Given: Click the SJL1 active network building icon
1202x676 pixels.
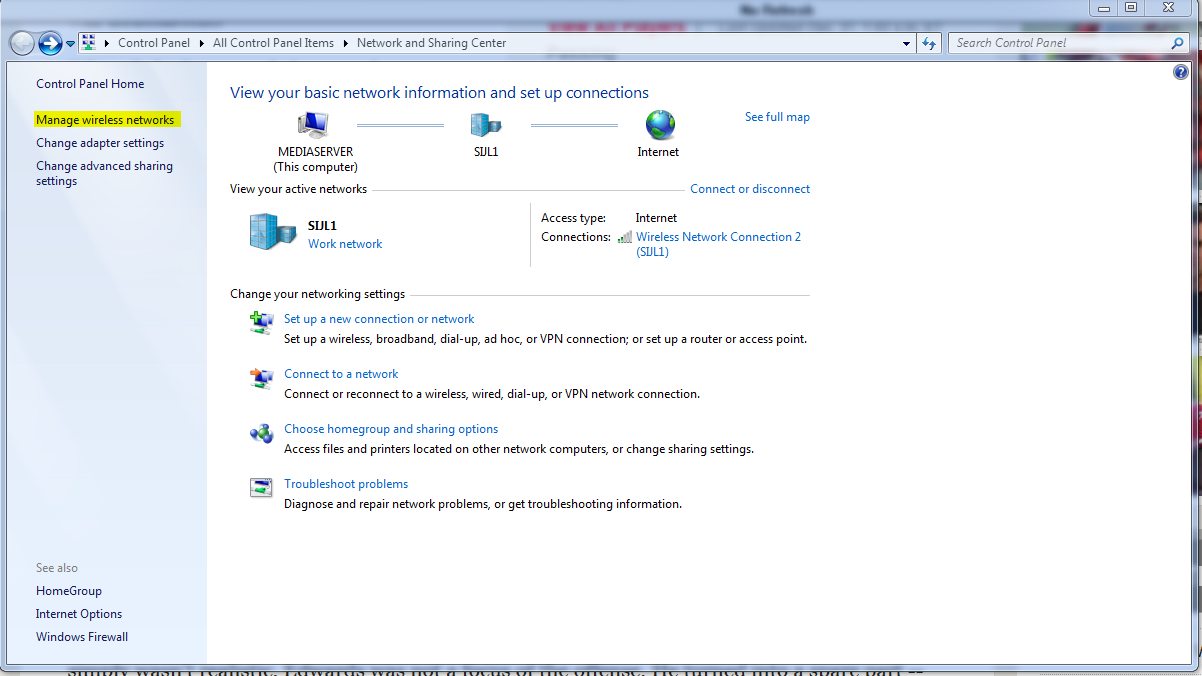Looking at the screenshot, I should (273, 232).
